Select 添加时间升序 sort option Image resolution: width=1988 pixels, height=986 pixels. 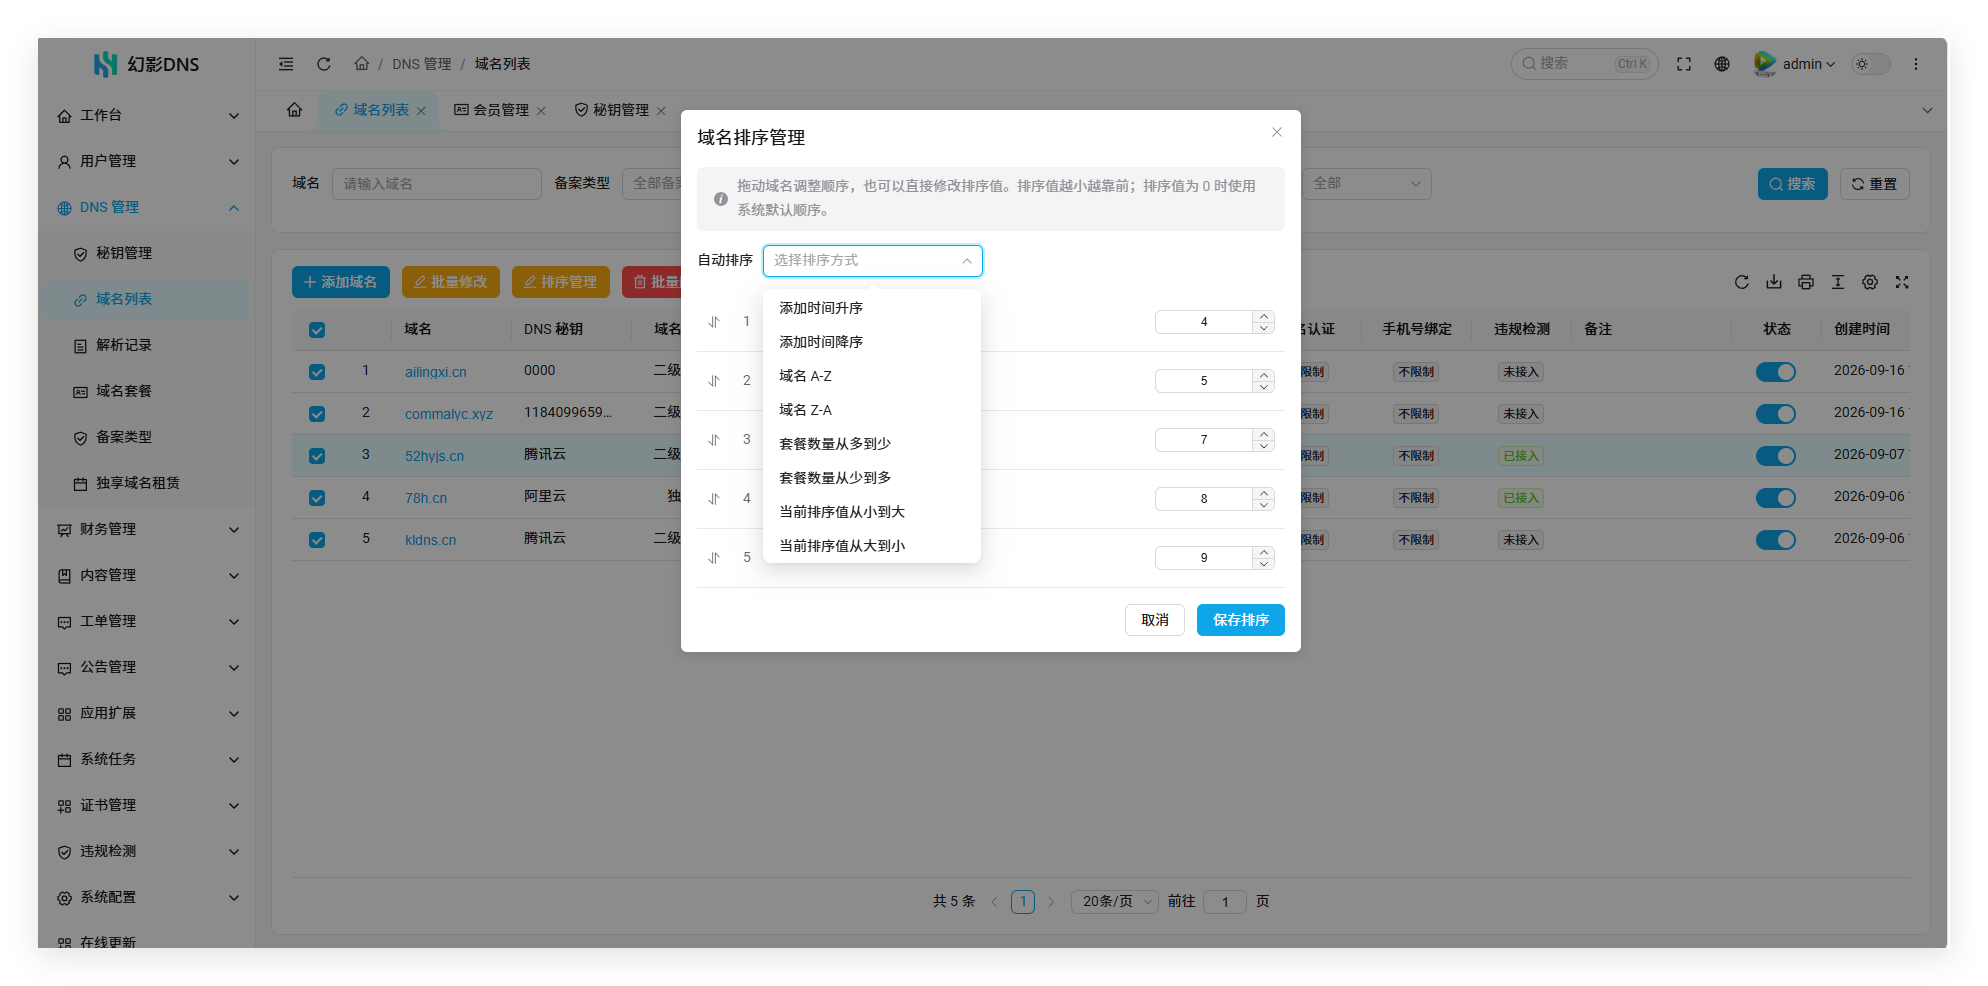pos(871,308)
